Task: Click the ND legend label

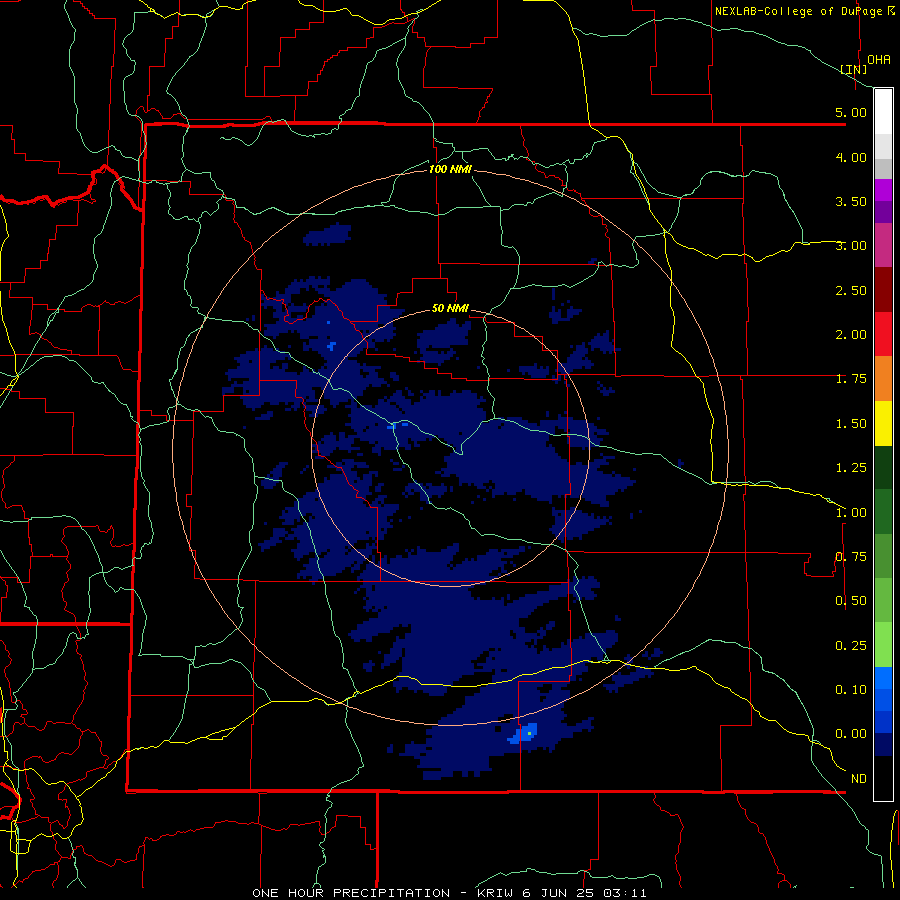Action: tap(859, 779)
